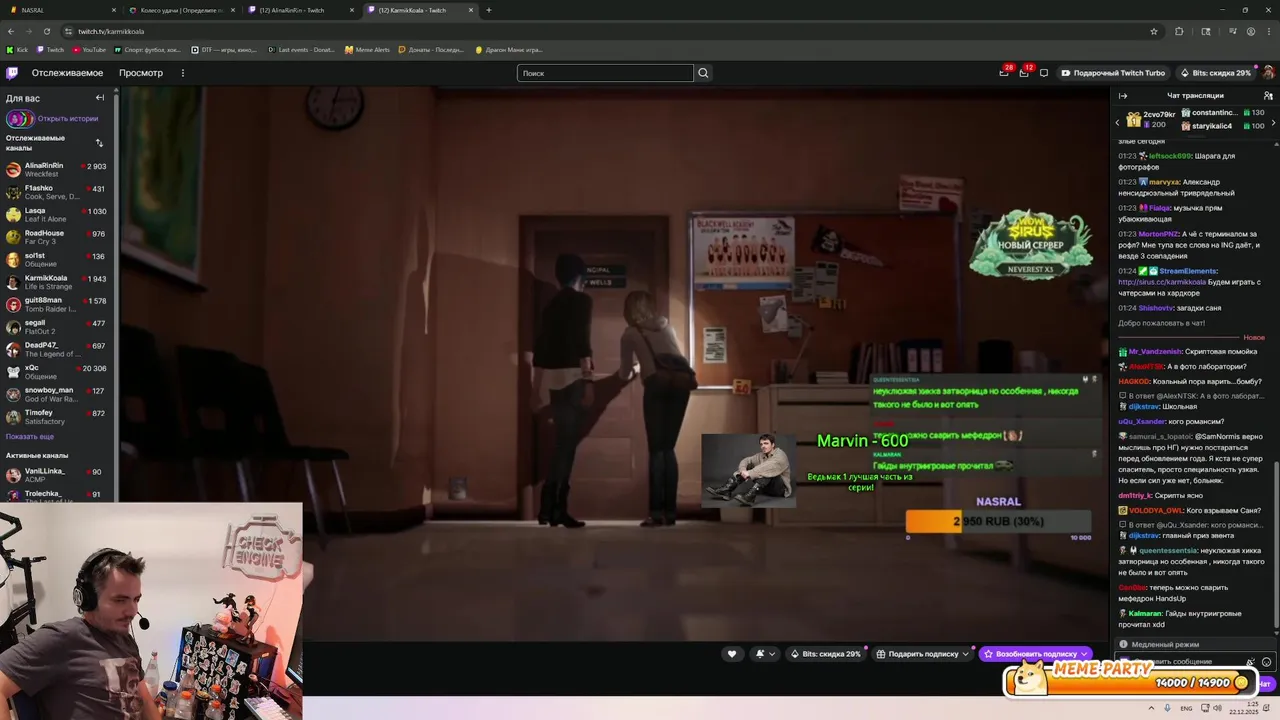Image resolution: width=1280 pixels, height=720 pixels.
Task: Click Bits: скидка 29% below the player
Action: coord(825,654)
